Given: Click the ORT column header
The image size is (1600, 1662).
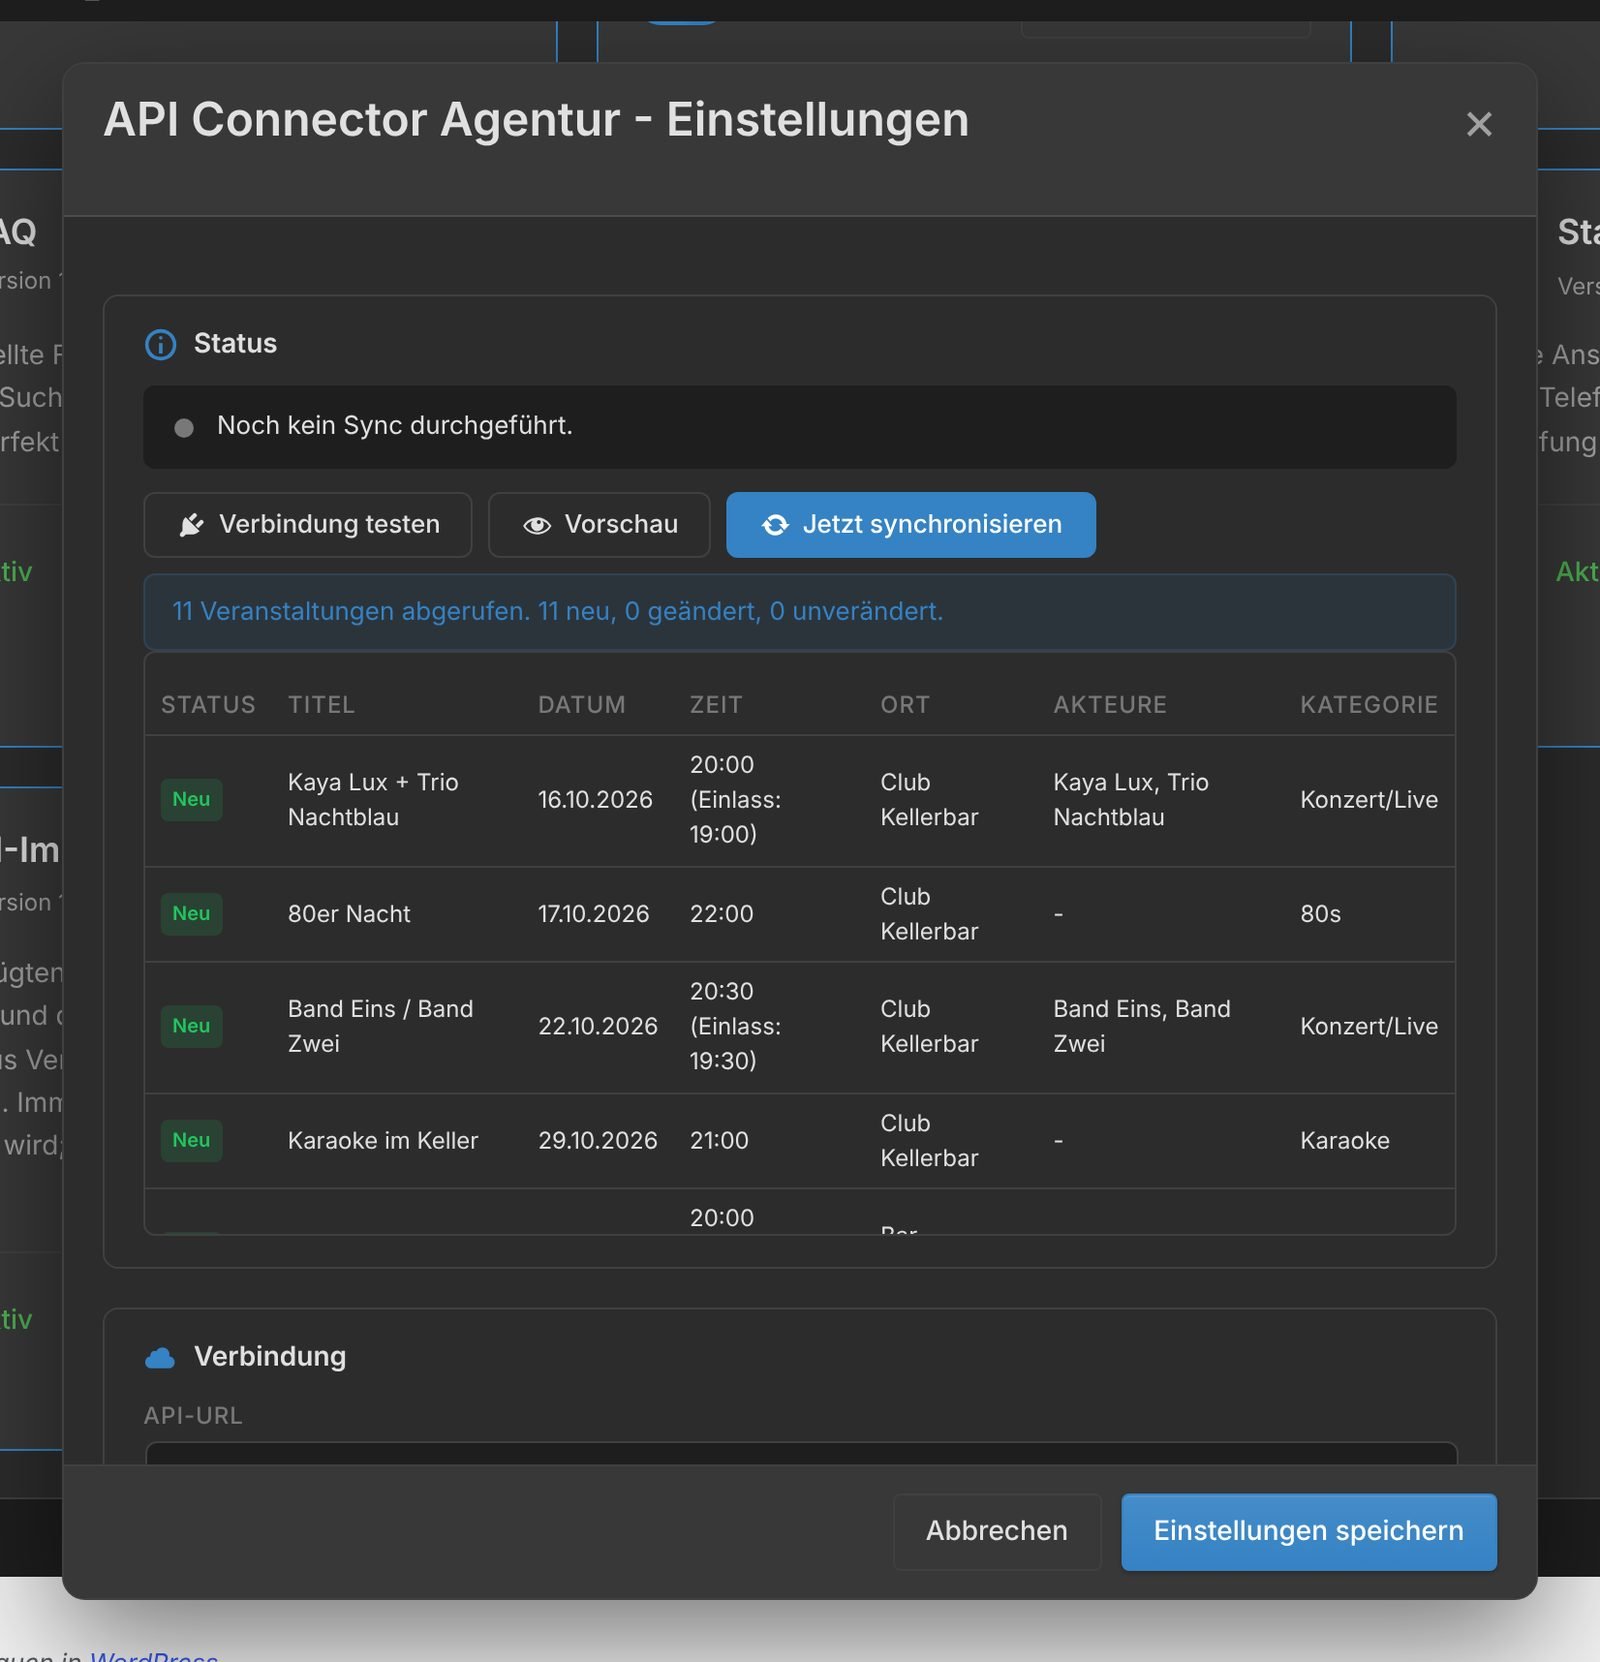Looking at the screenshot, I should 905,705.
